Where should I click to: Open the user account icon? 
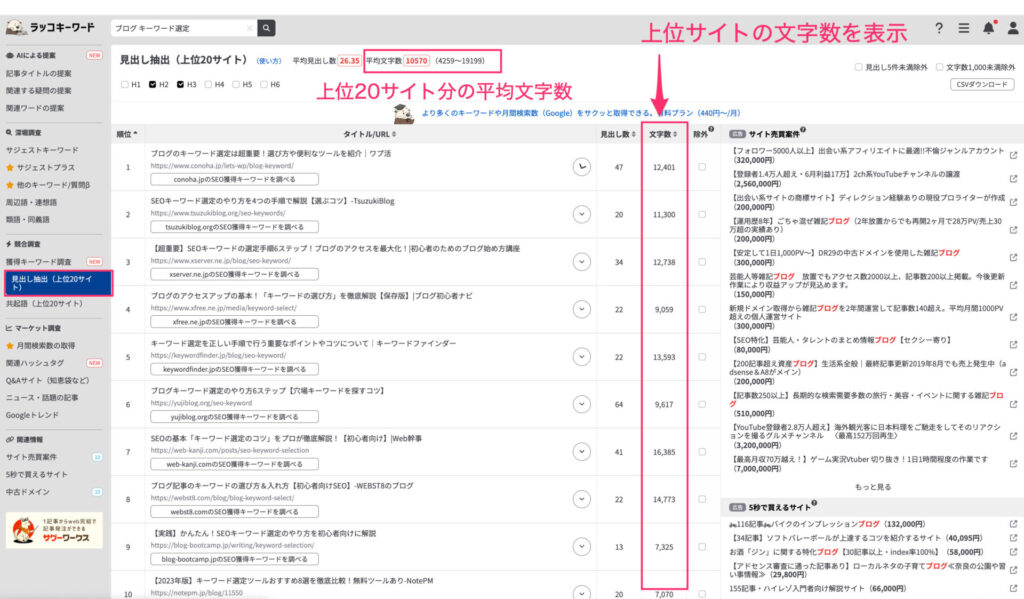(x=1013, y=28)
